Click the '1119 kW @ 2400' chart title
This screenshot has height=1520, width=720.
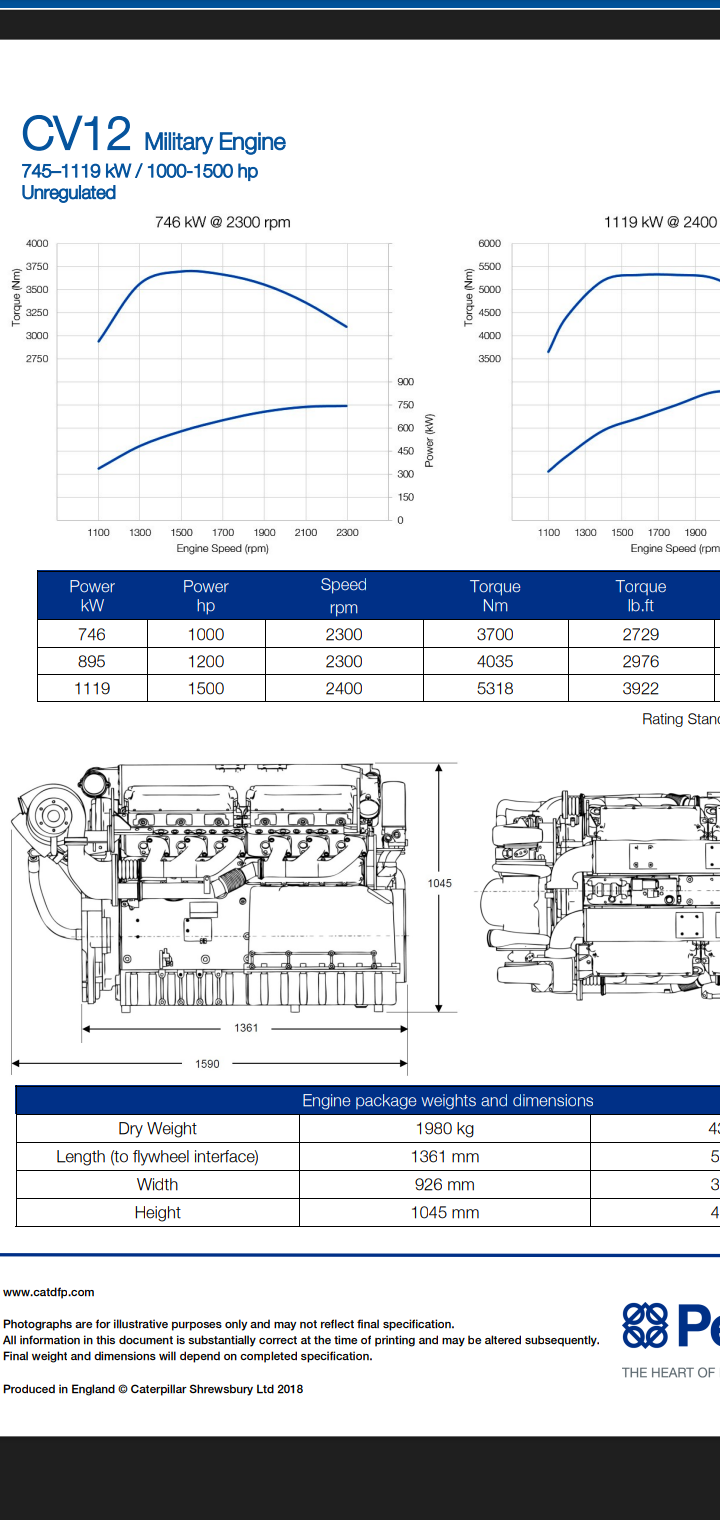(661, 222)
